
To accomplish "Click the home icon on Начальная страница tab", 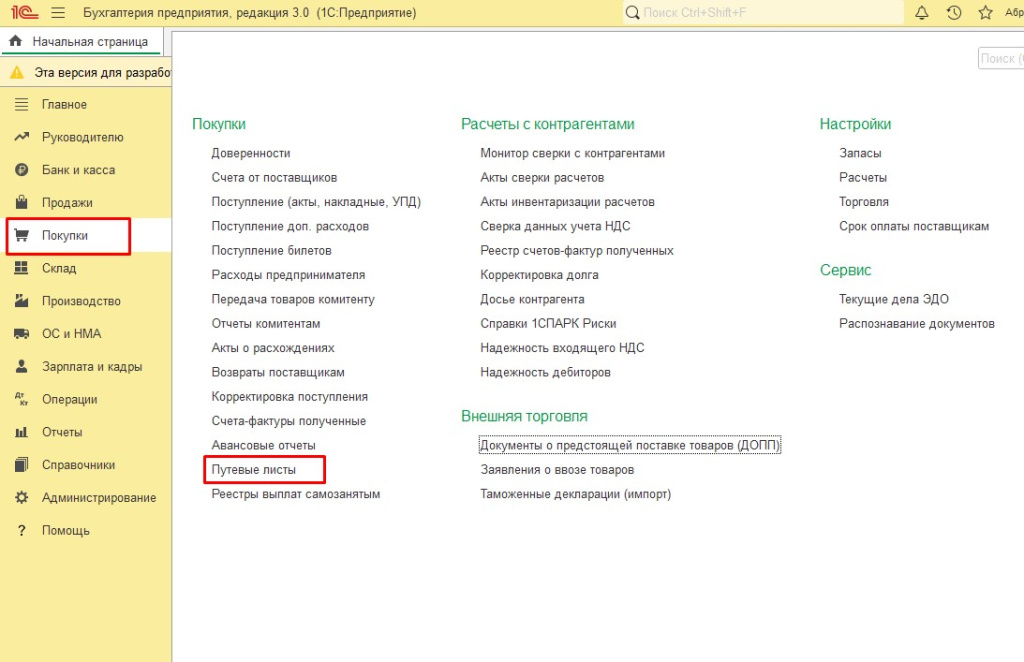I will [16, 41].
